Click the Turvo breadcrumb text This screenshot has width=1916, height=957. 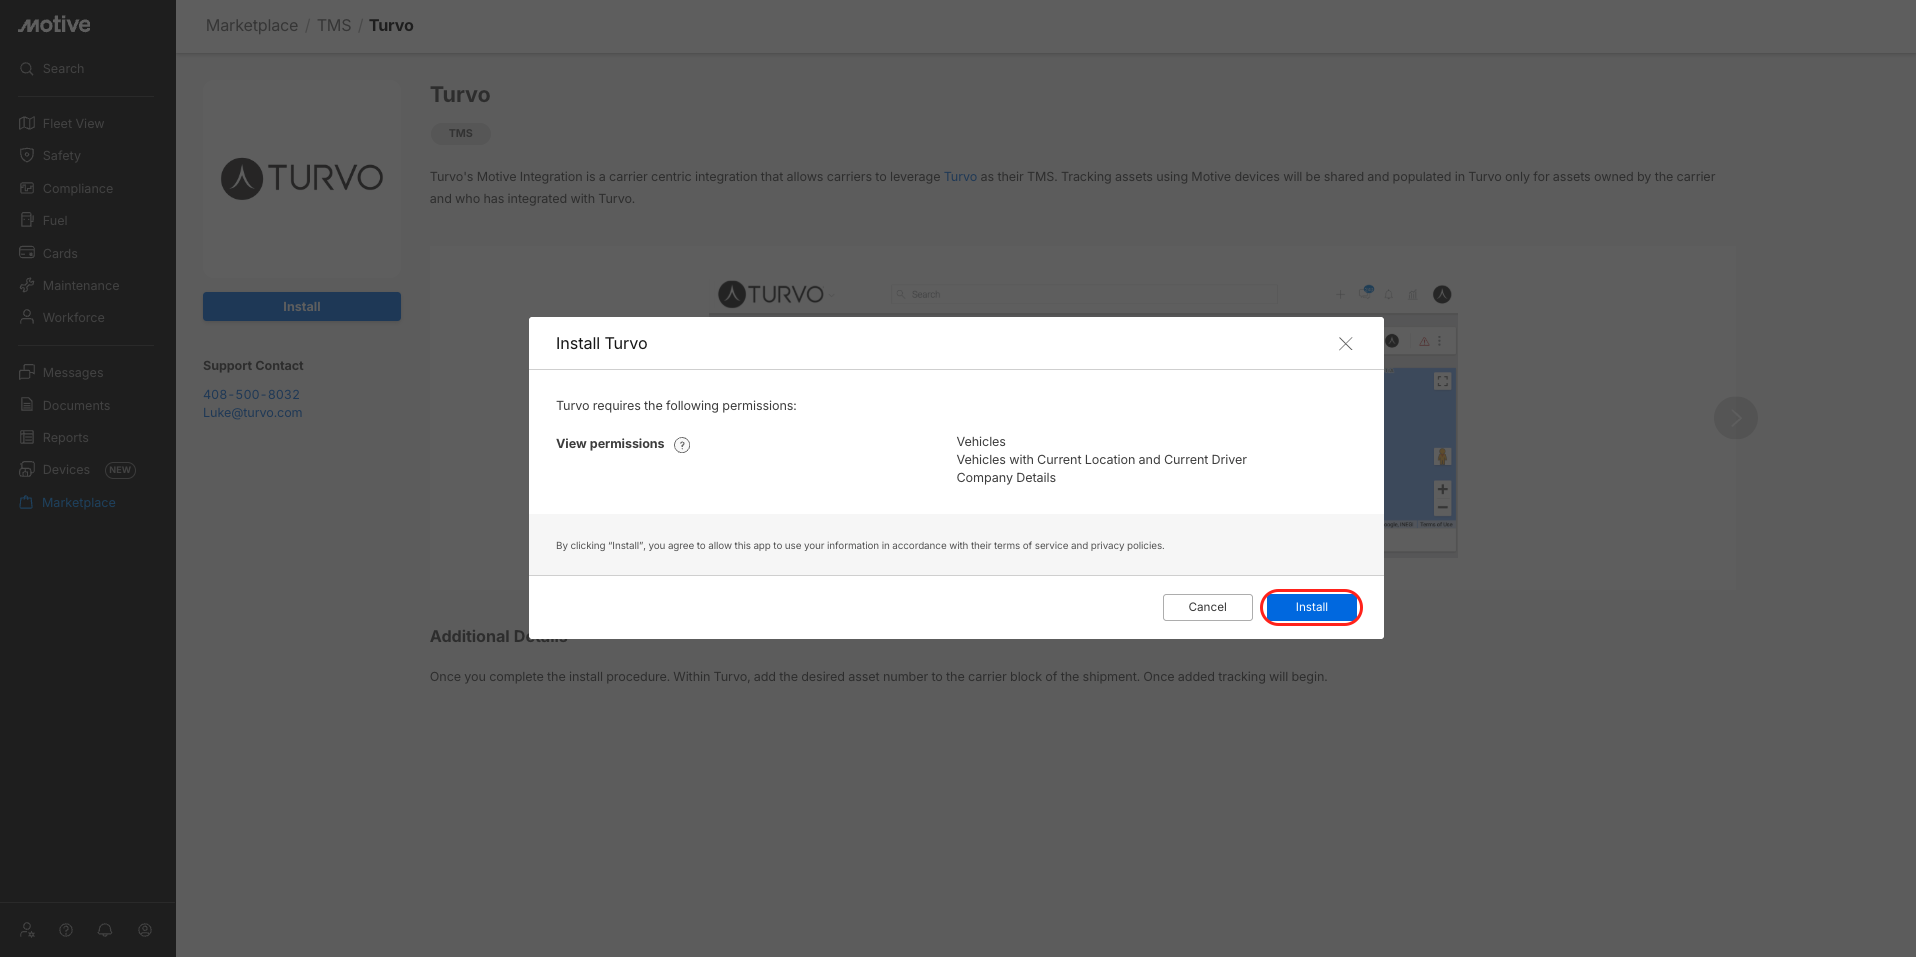point(391,26)
